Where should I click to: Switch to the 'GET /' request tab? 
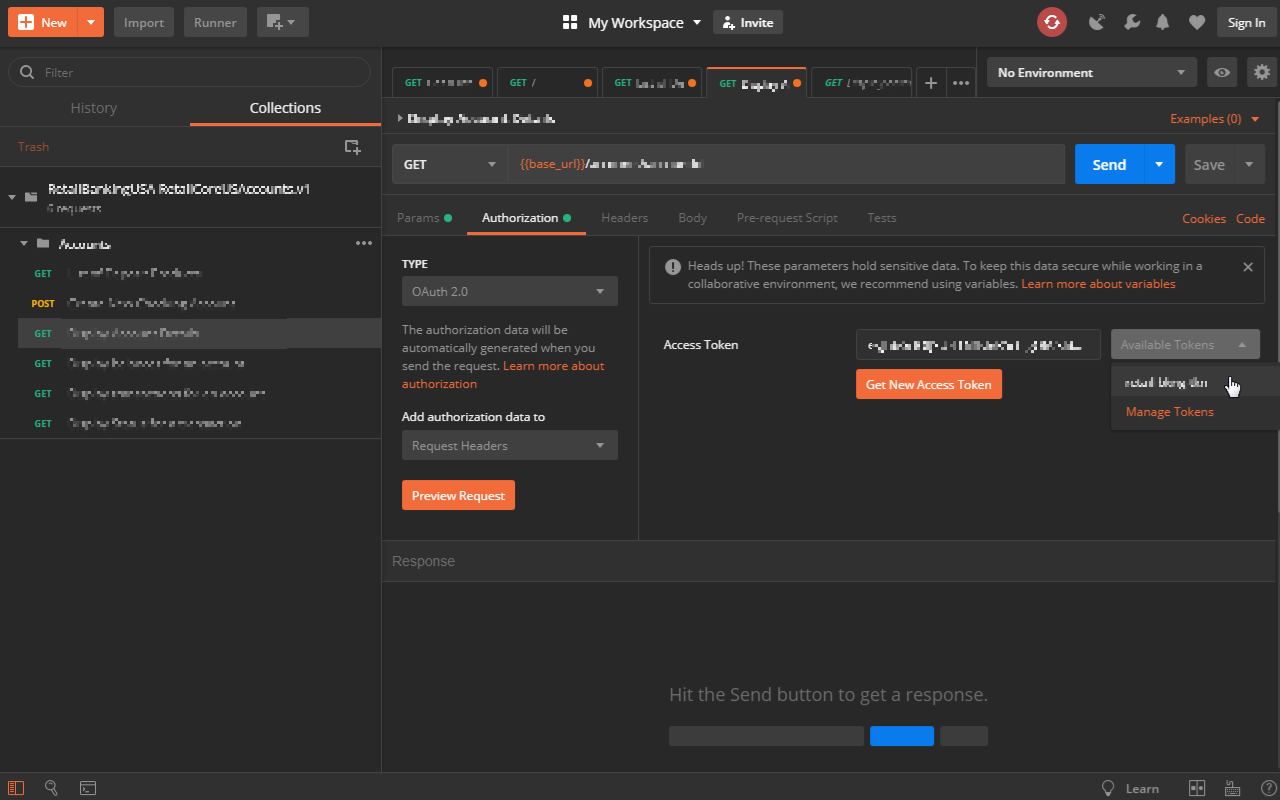[549, 83]
